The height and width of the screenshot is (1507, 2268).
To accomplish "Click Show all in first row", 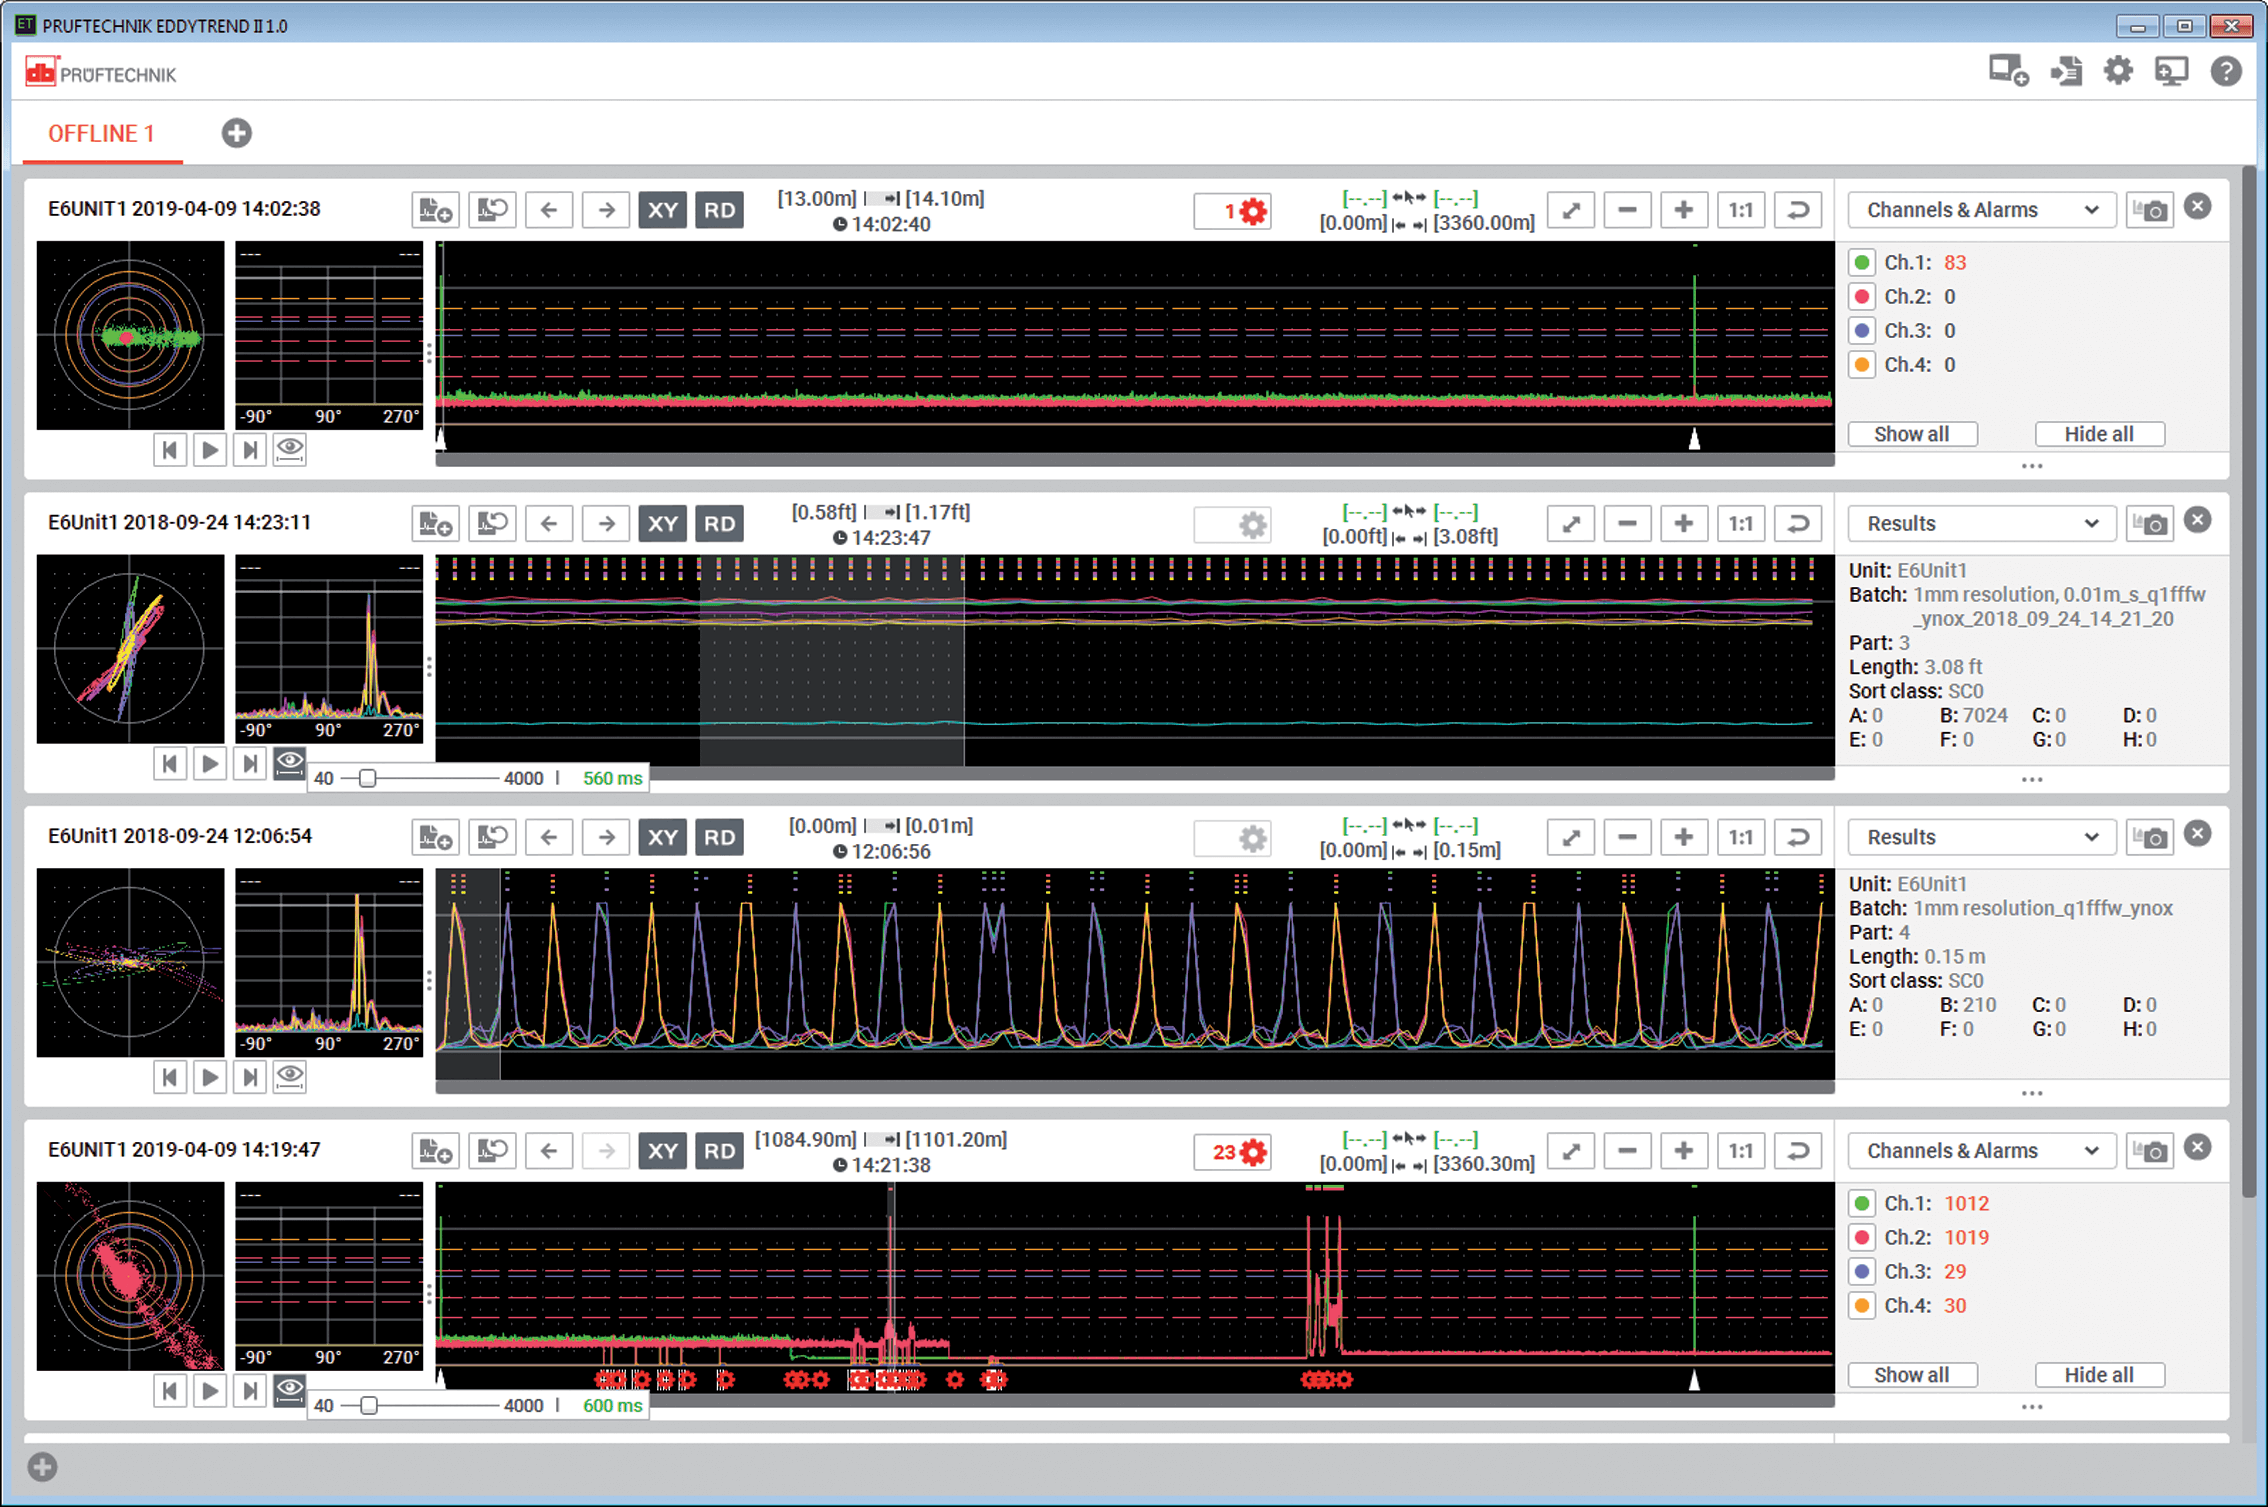I will click(1912, 434).
